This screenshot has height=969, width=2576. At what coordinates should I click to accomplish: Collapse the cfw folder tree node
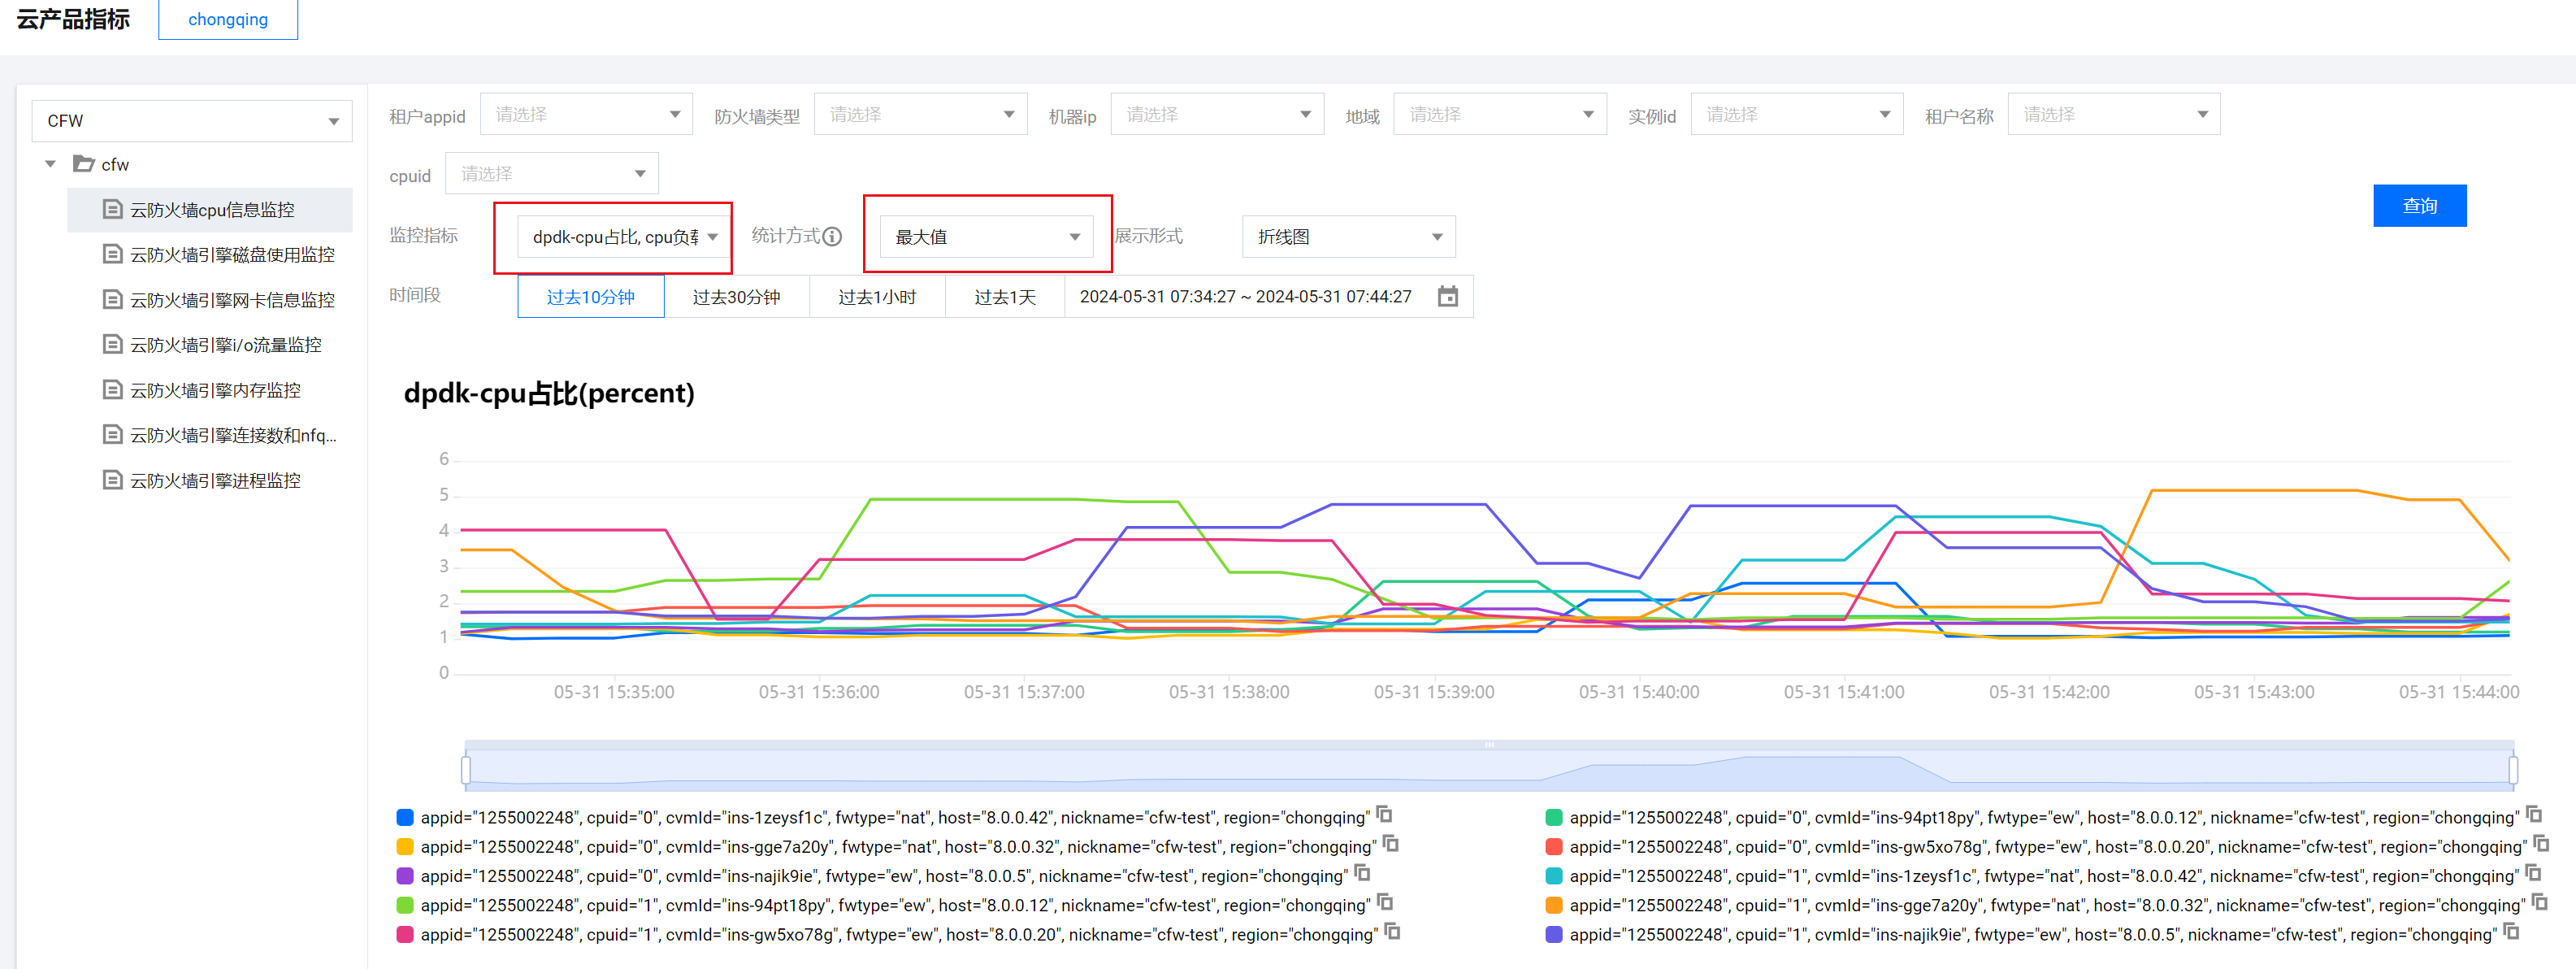[51, 164]
